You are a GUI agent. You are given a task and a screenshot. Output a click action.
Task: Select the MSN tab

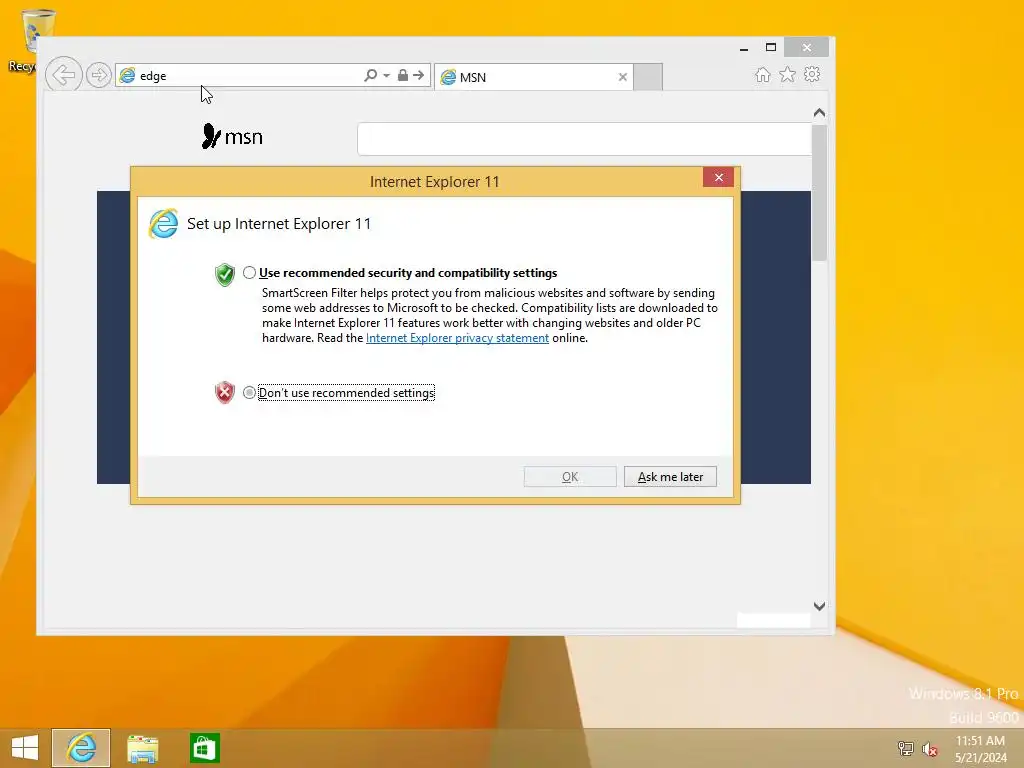pyautogui.click(x=534, y=77)
